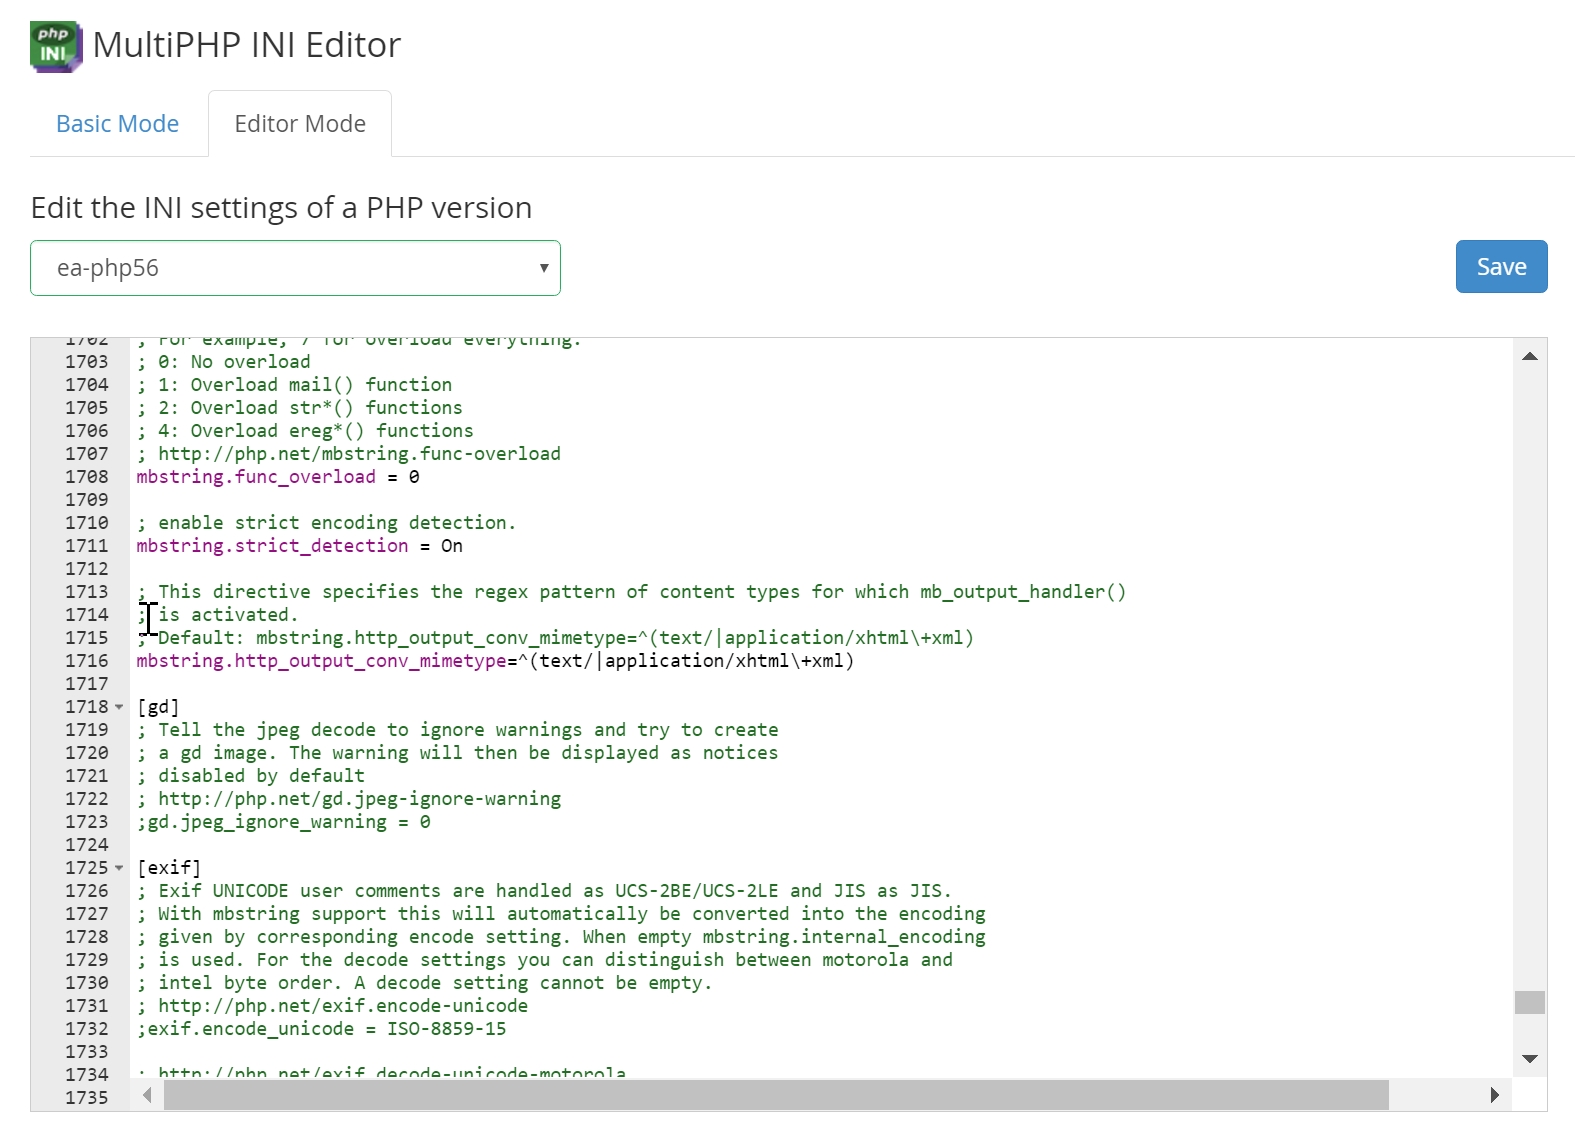1575x1140 pixels.
Task: Collapse the [gd] section fold arrow
Action: pos(119,707)
